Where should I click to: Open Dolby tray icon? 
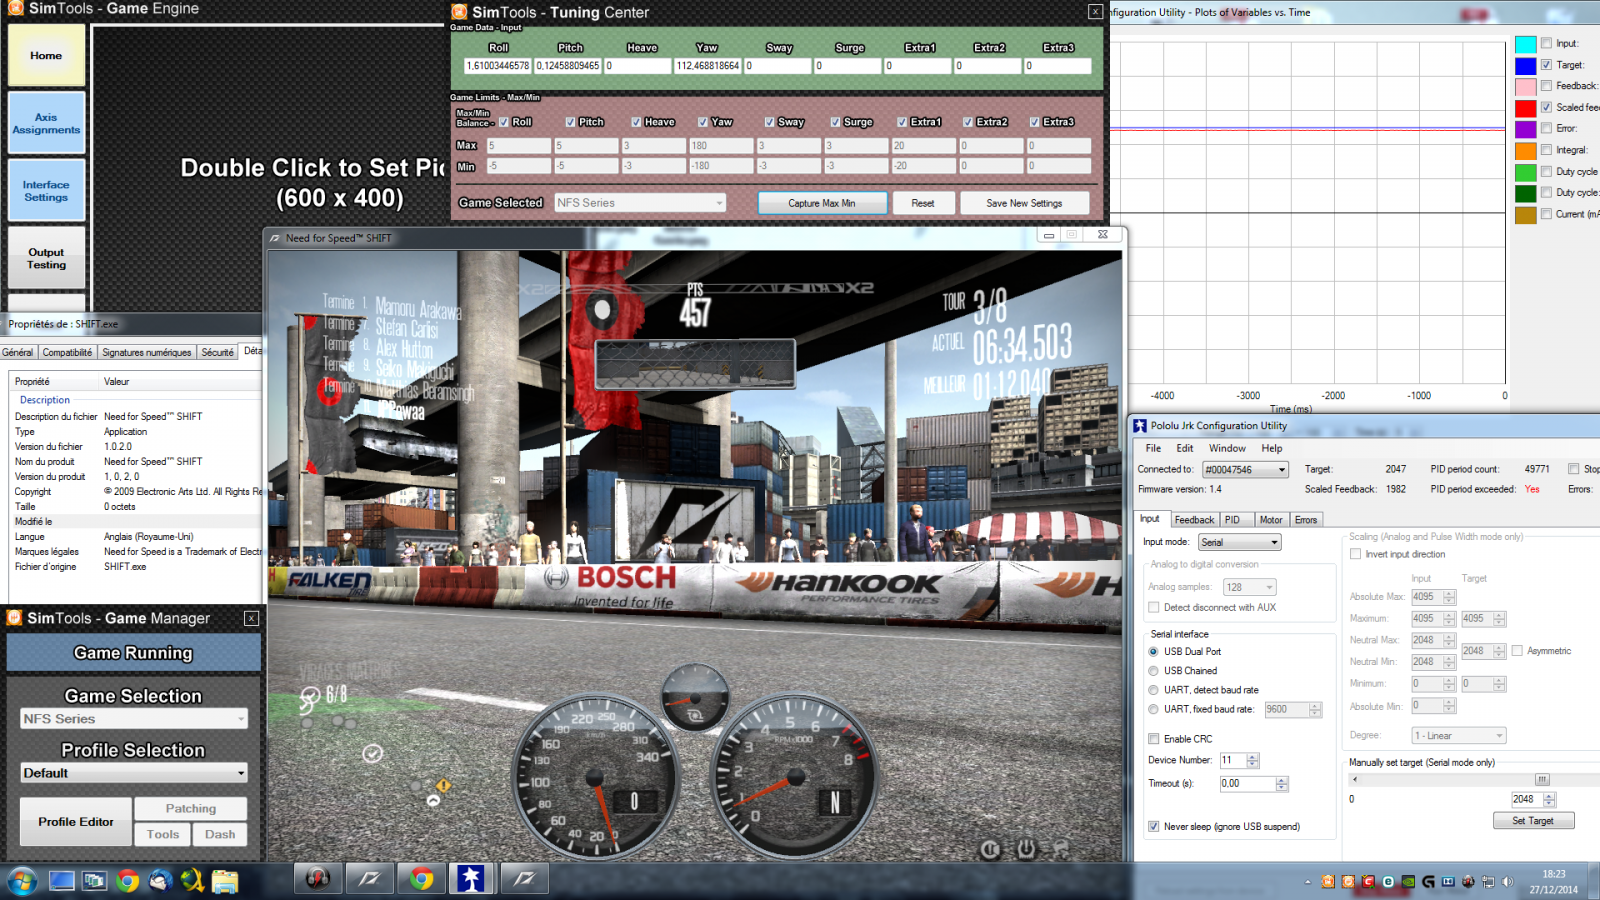click(x=1448, y=882)
